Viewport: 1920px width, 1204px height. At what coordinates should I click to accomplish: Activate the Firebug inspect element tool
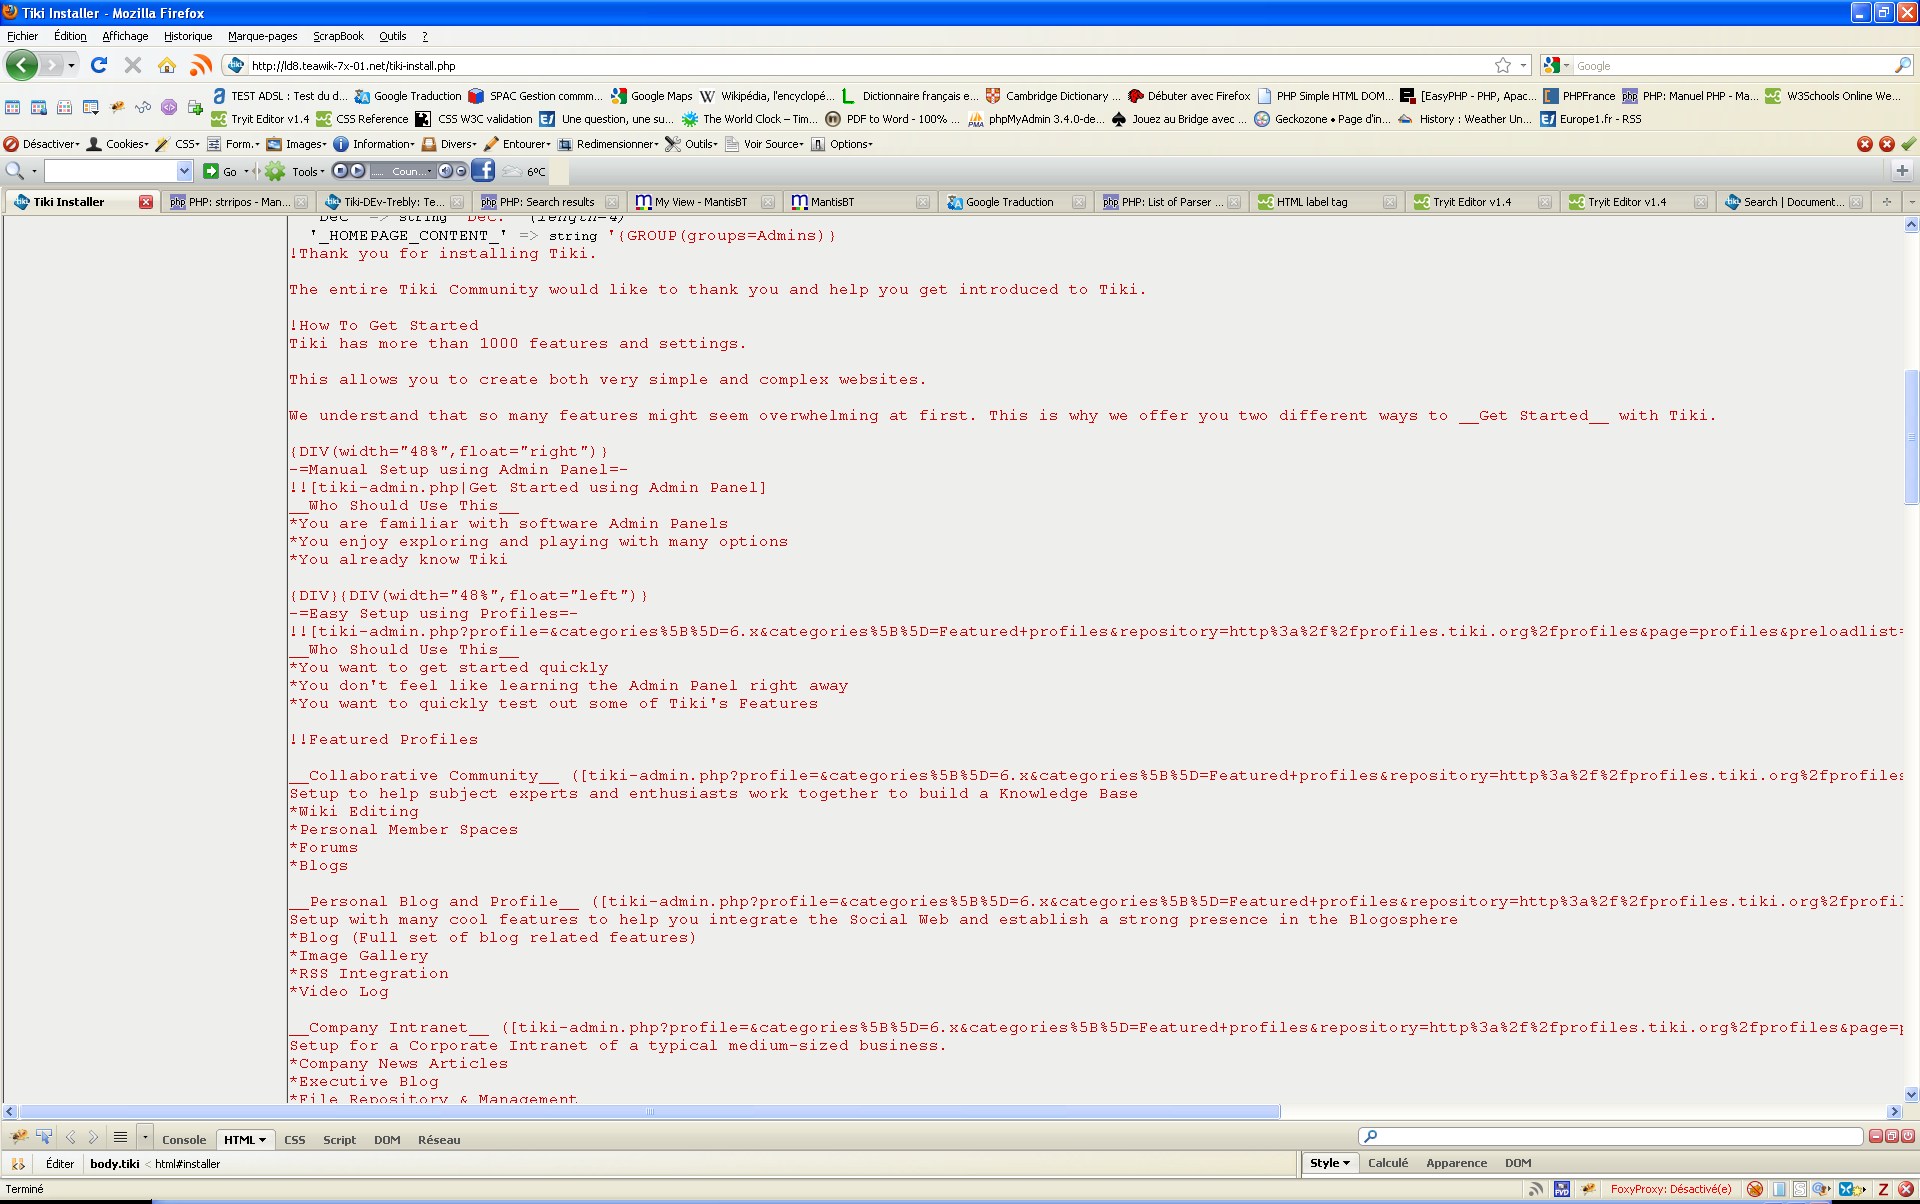(x=44, y=1138)
